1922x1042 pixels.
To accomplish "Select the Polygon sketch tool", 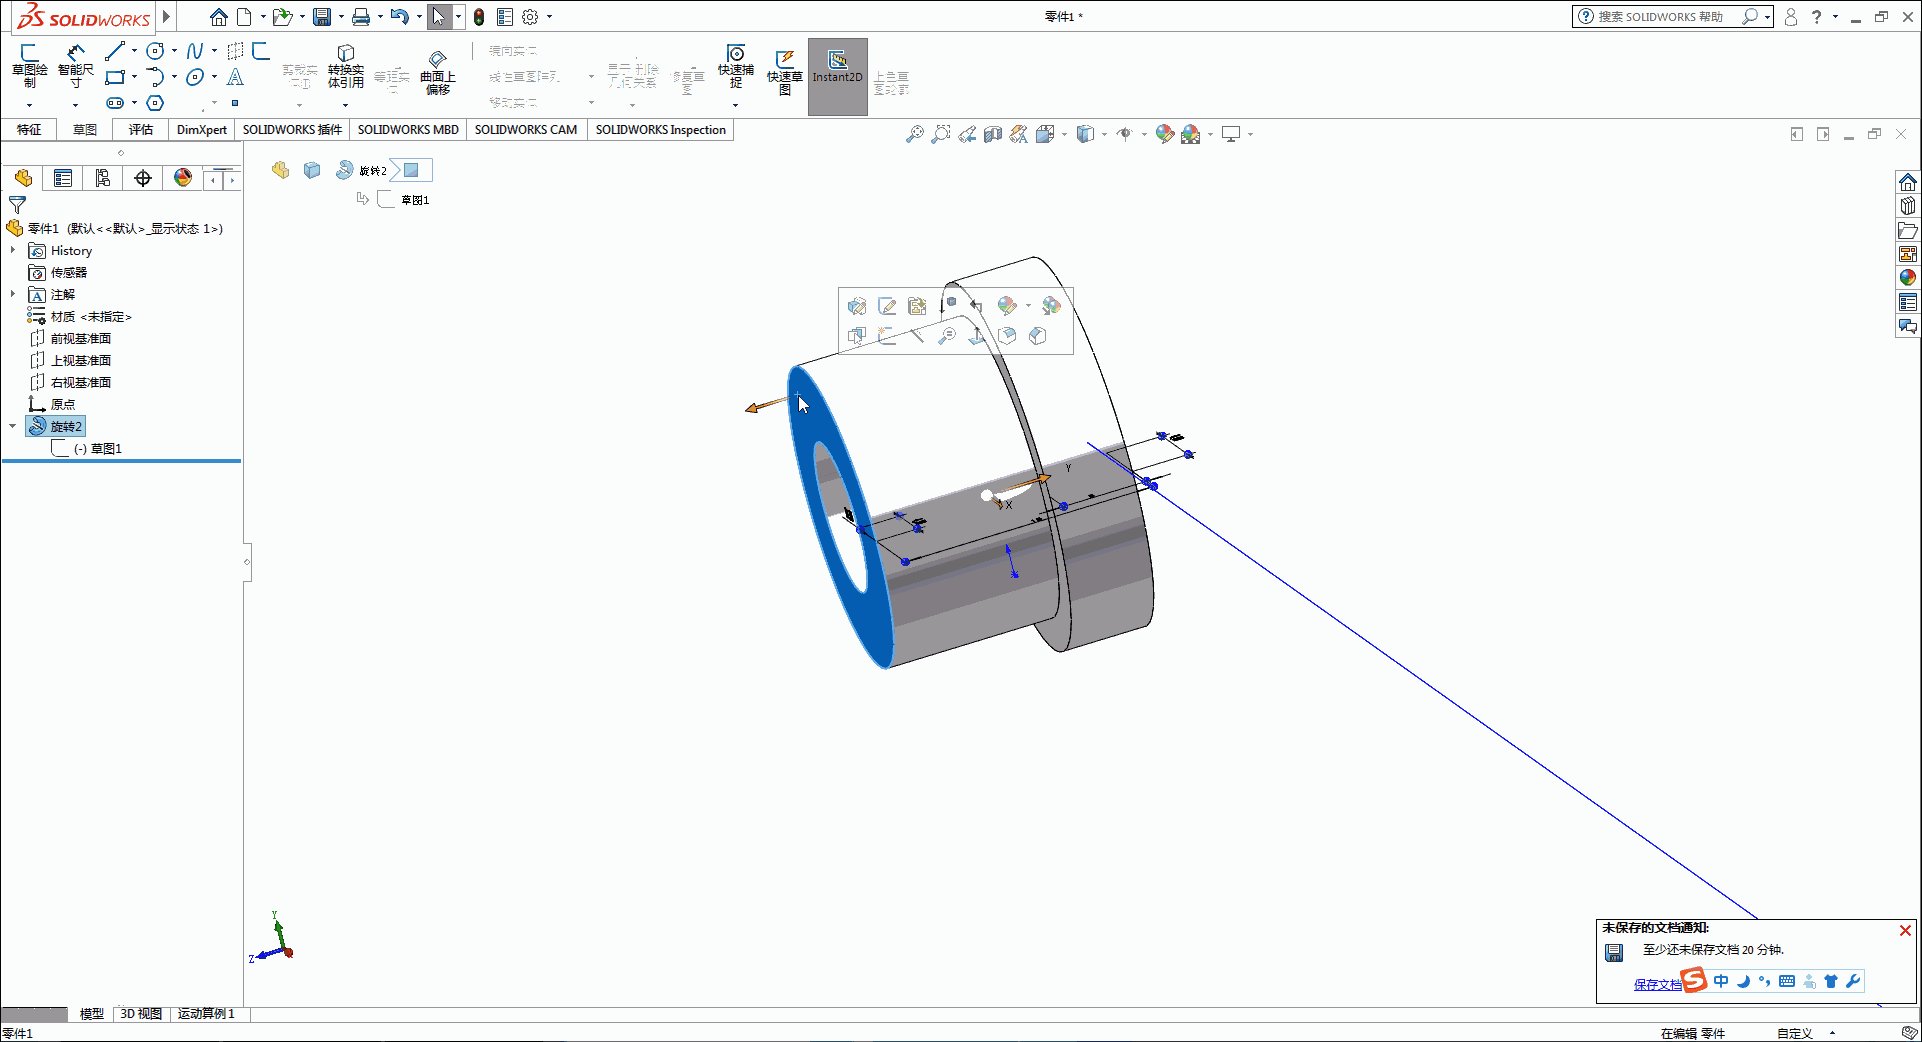I will 155,103.
